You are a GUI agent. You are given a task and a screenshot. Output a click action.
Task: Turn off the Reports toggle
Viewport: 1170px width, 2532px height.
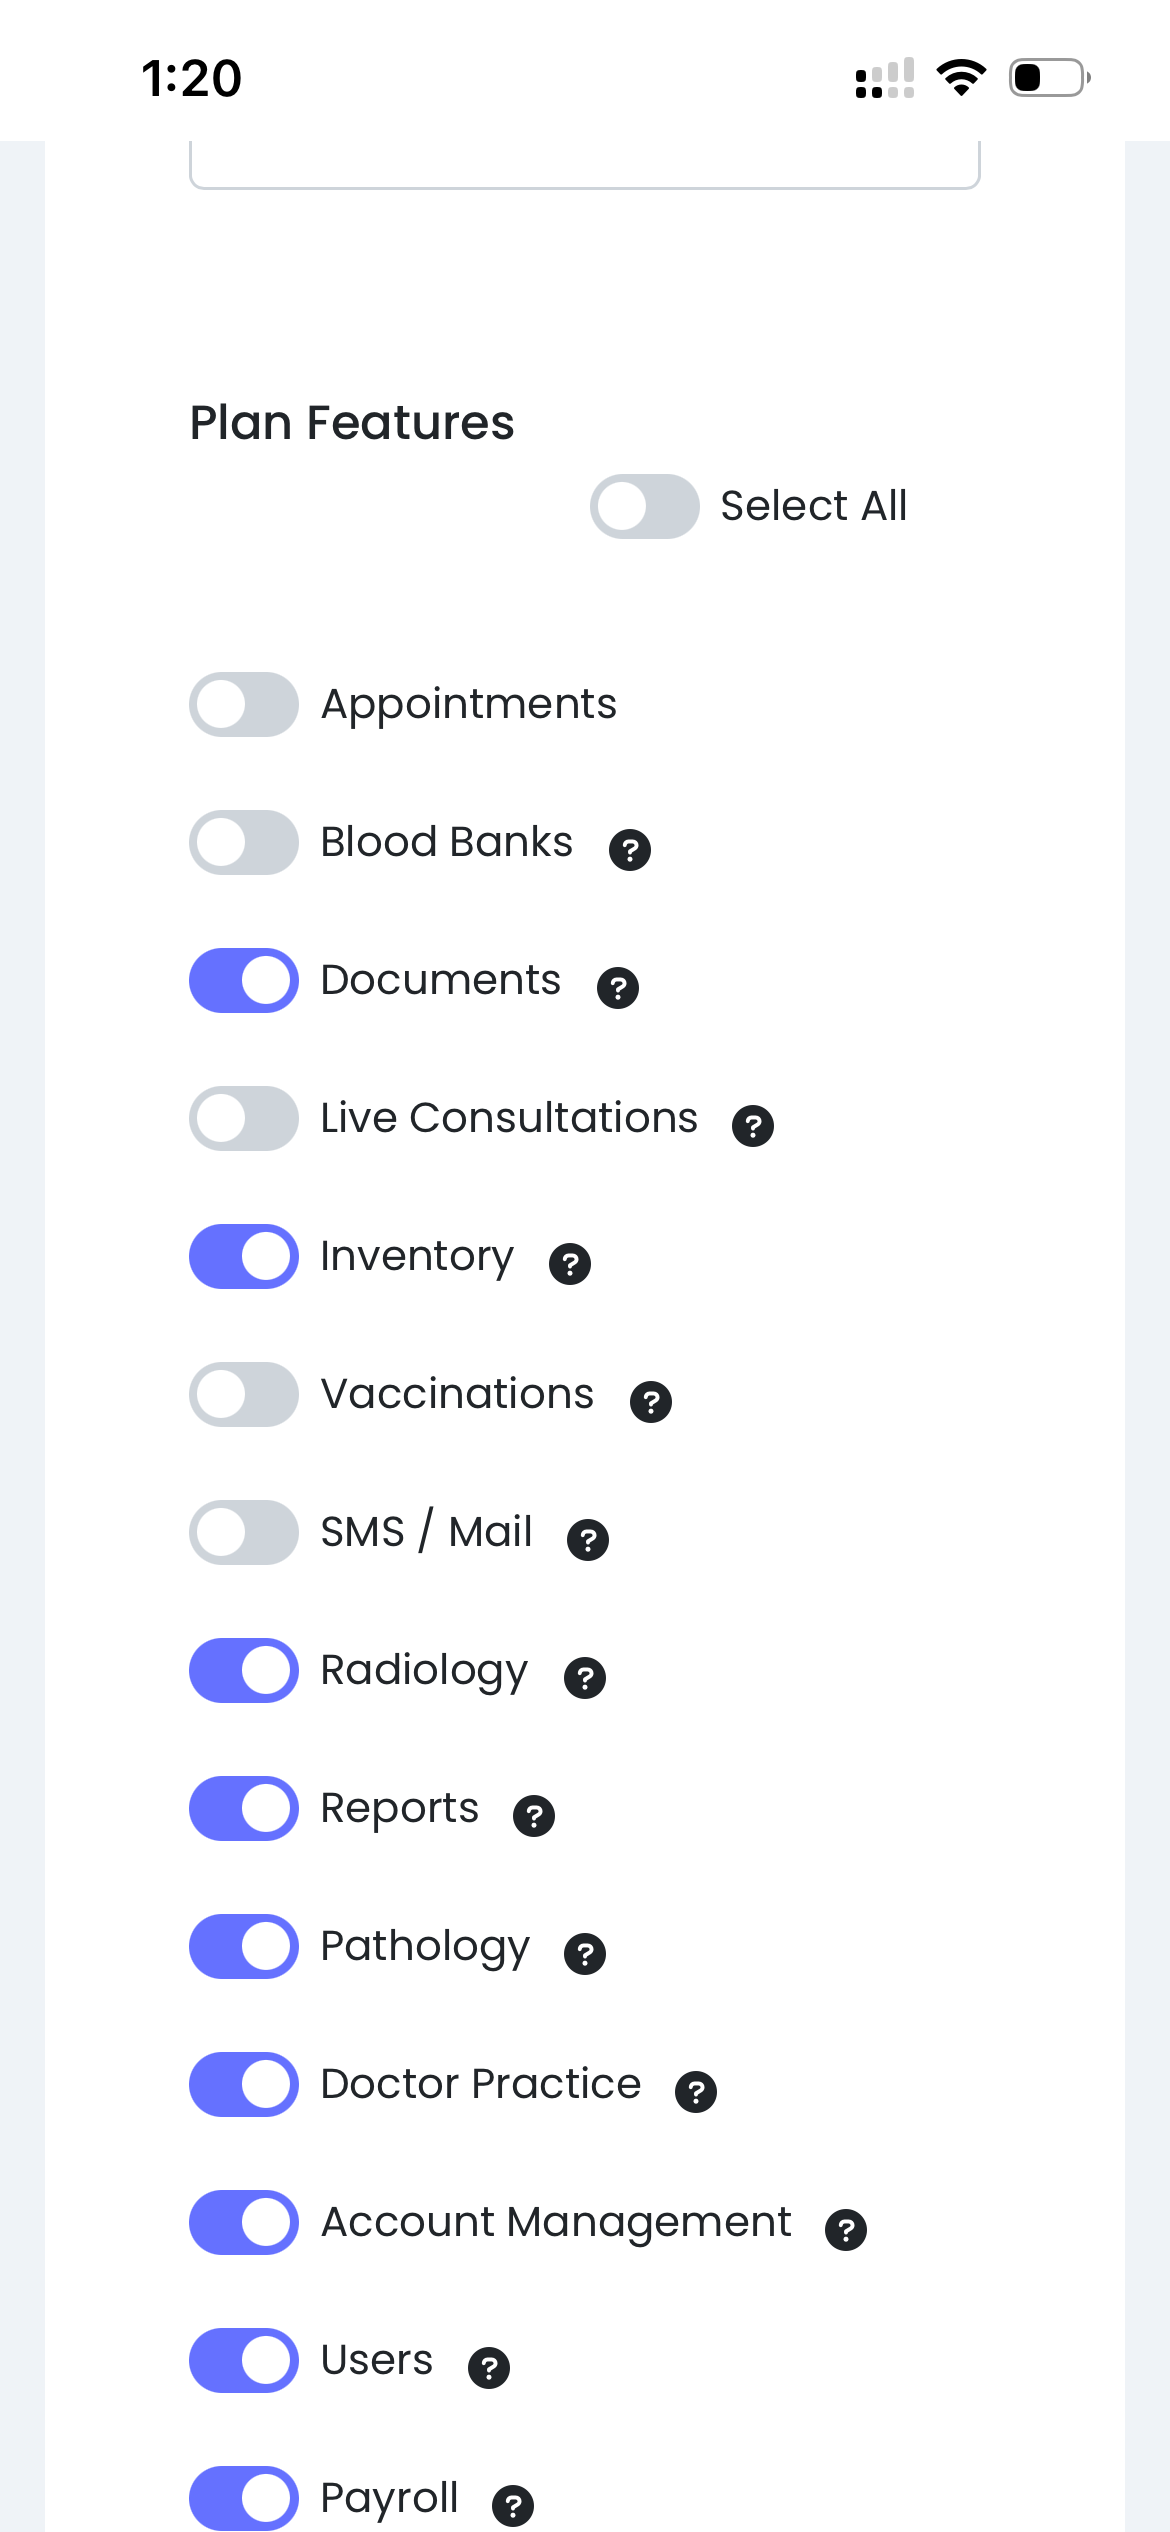pos(244,1808)
